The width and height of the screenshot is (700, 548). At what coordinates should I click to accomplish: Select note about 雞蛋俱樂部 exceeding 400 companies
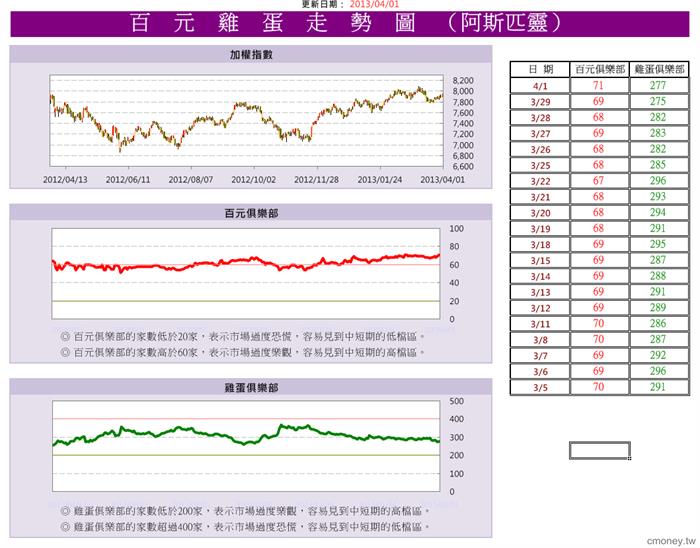click(246, 527)
